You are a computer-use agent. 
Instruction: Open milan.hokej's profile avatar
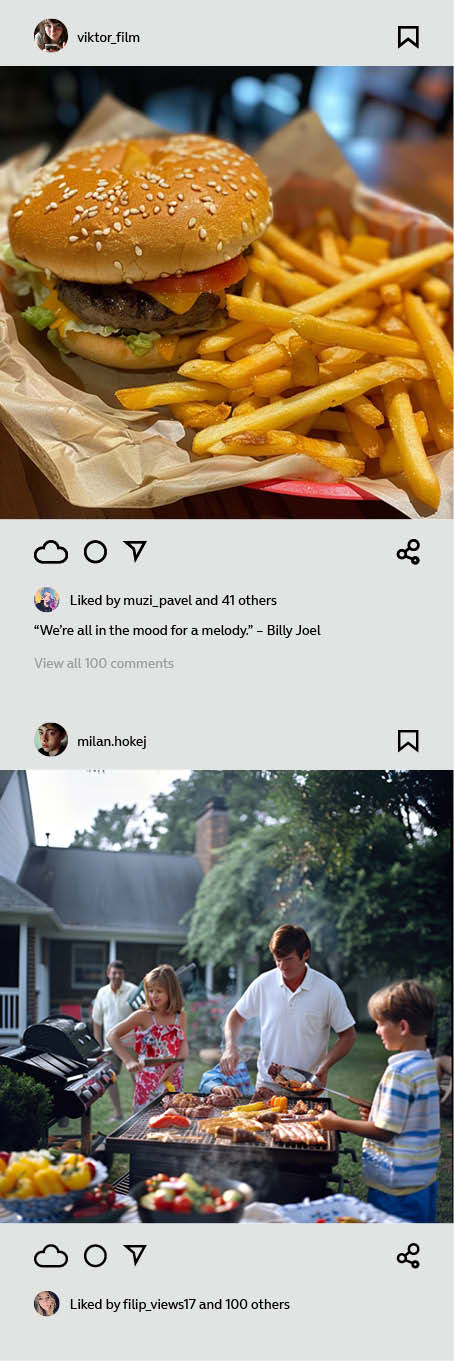(51, 740)
